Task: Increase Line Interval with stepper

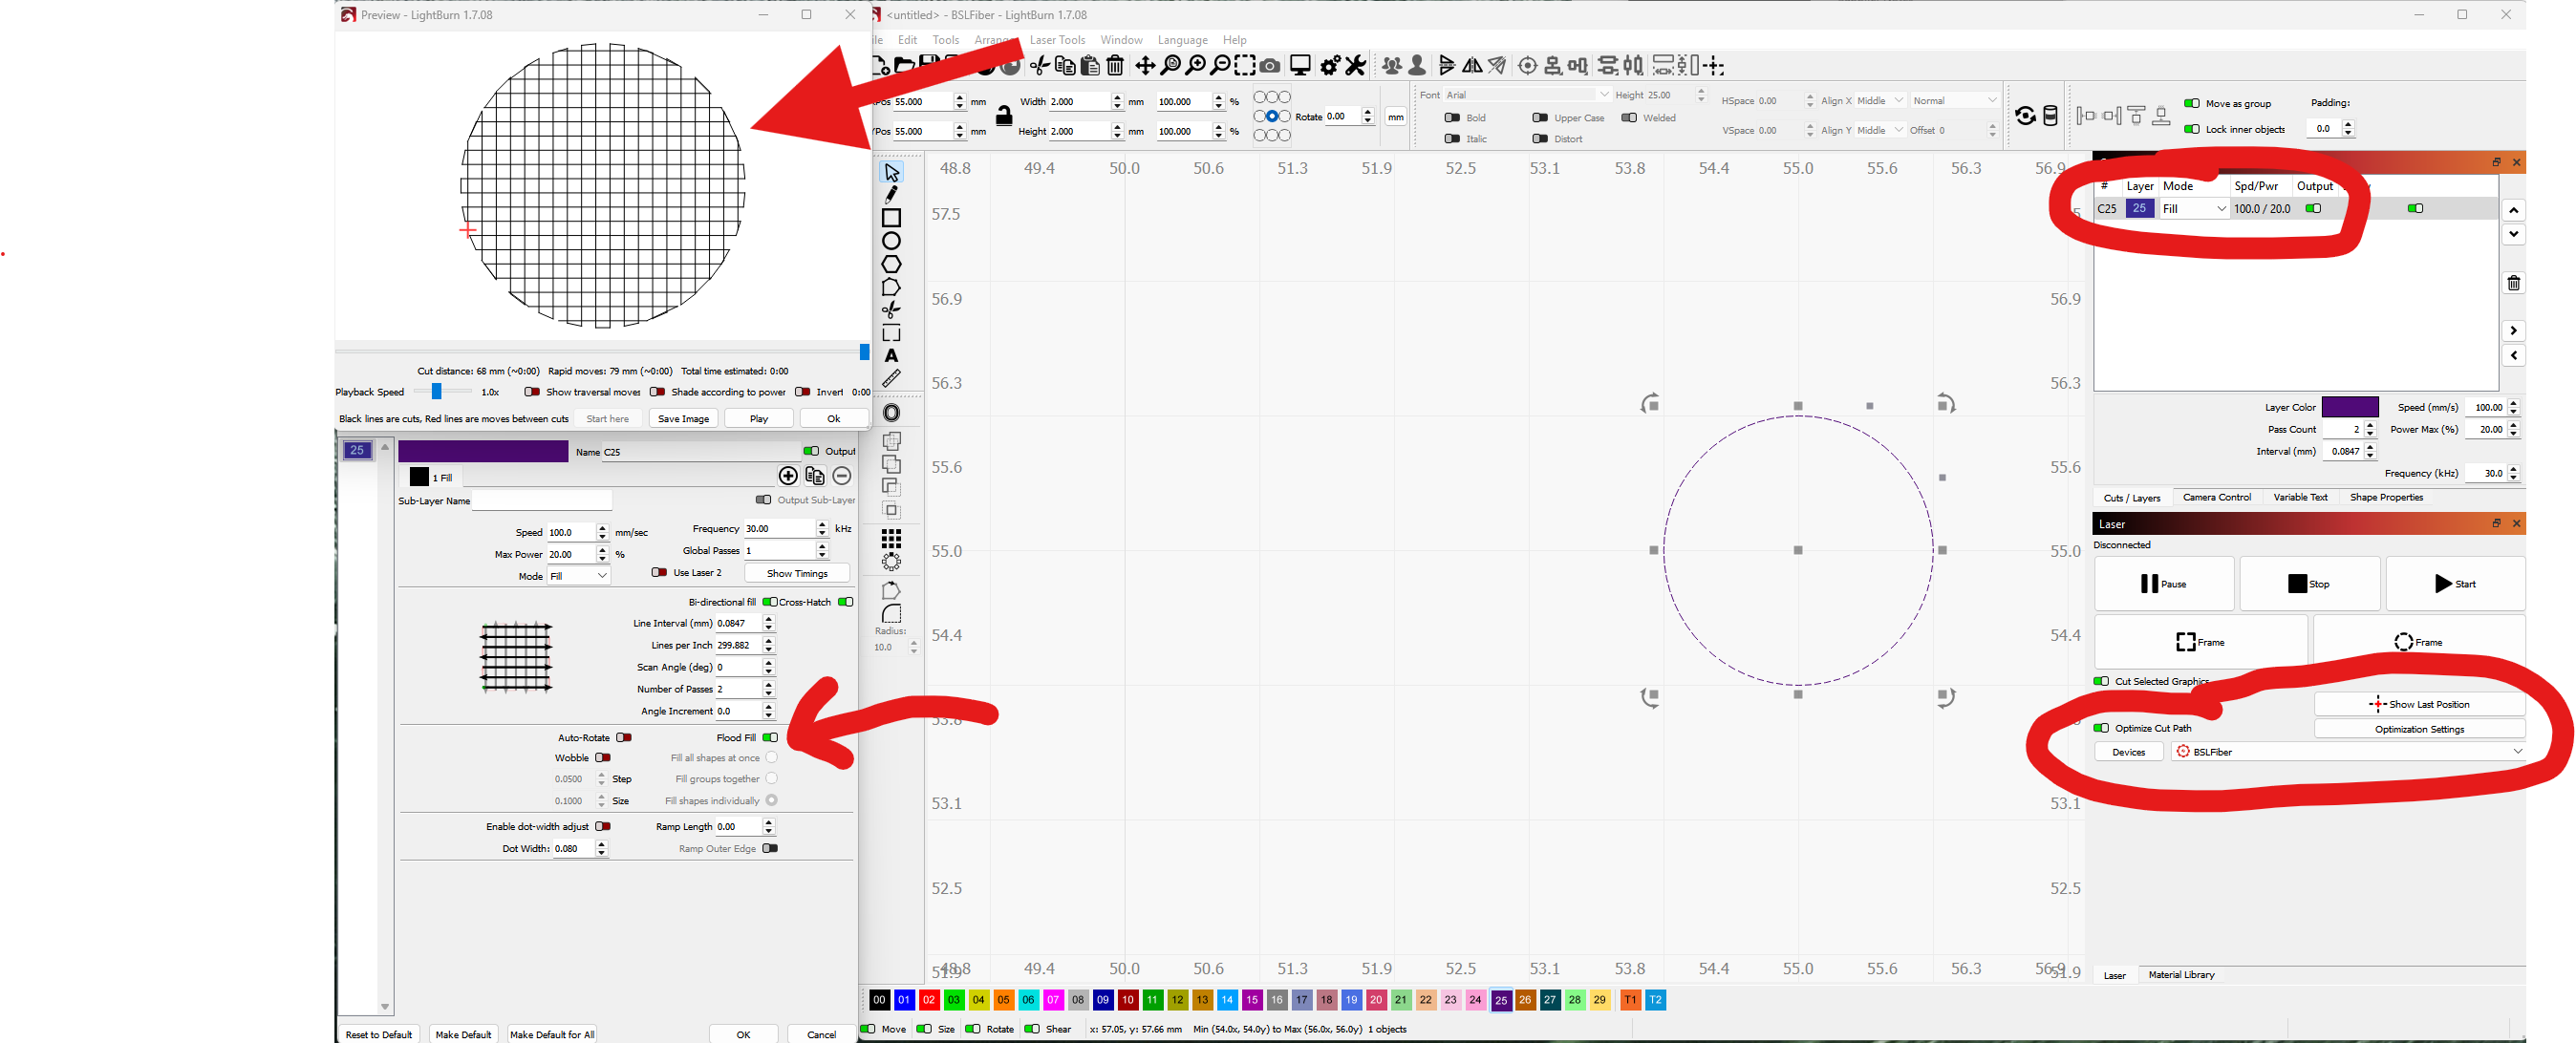Action: tap(769, 619)
